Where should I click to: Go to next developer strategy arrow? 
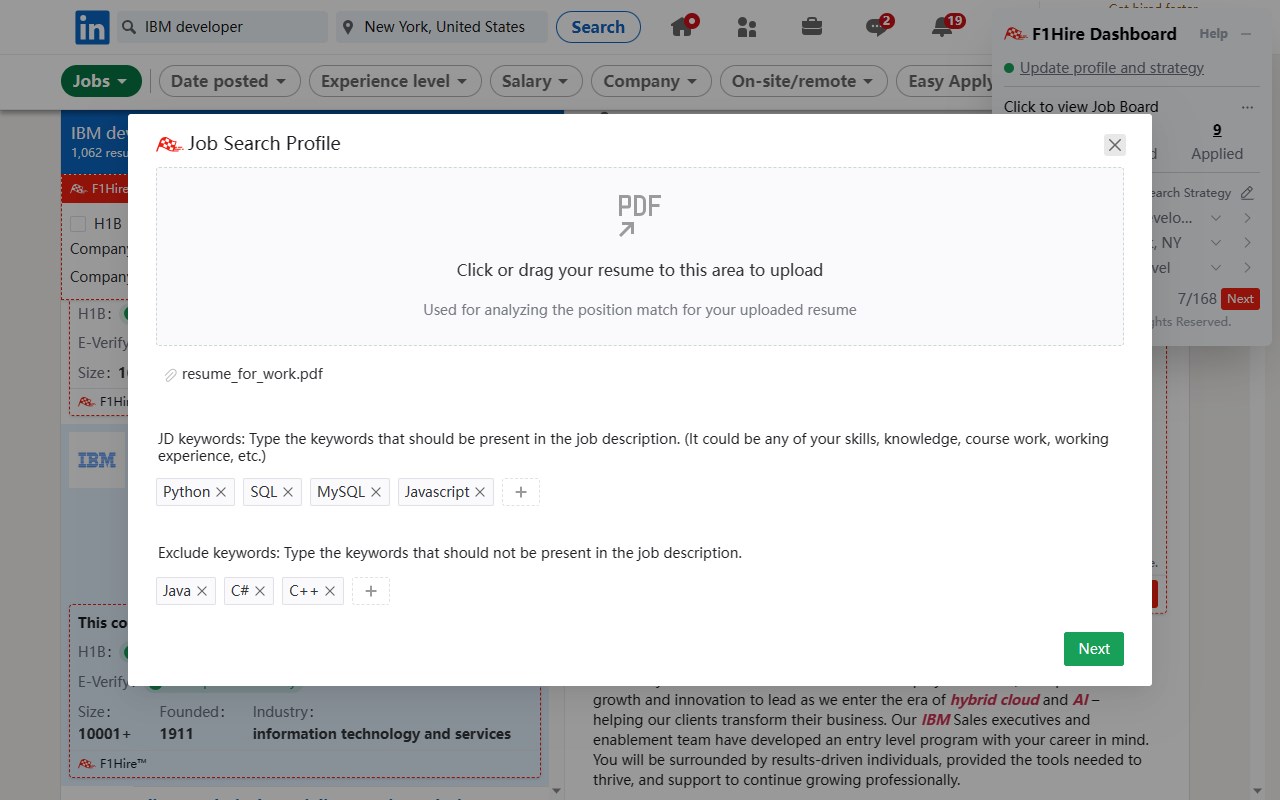[x=1248, y=218]
